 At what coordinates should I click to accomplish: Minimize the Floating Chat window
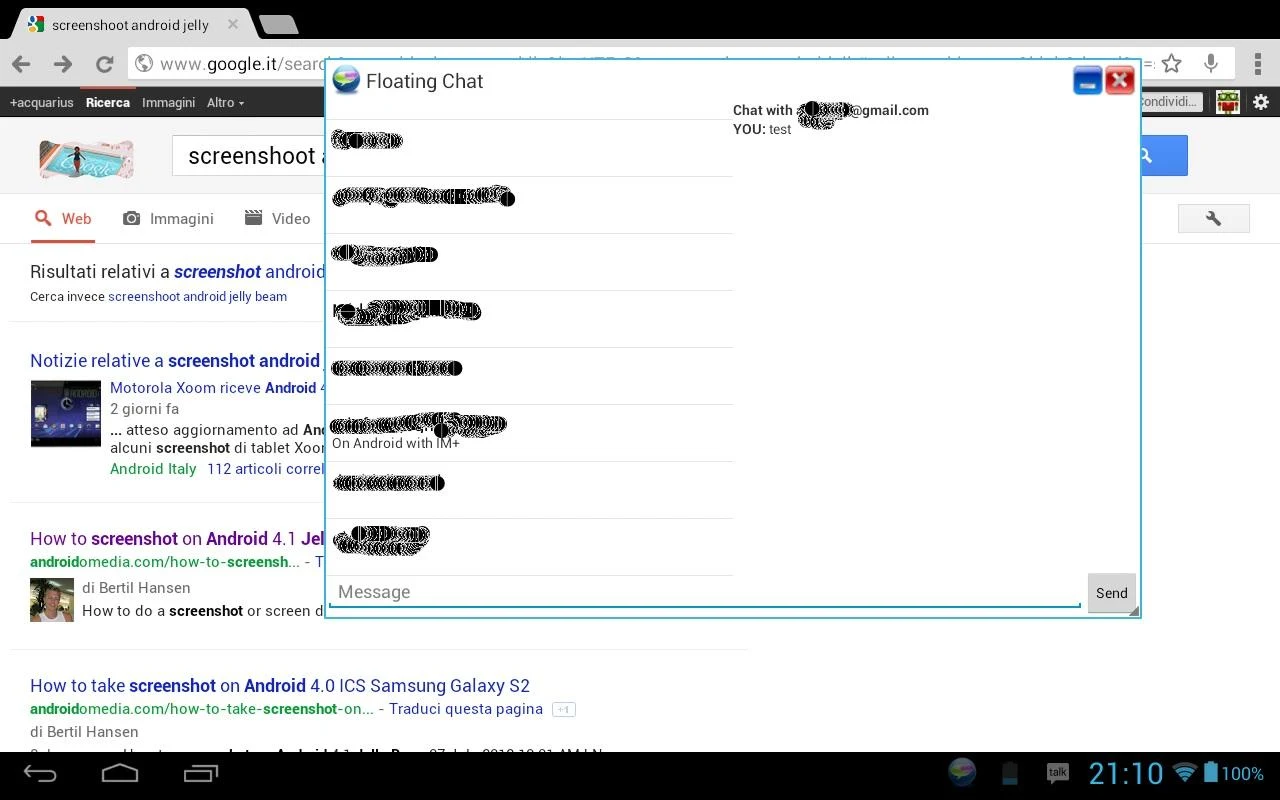[x=1087, y=81]
